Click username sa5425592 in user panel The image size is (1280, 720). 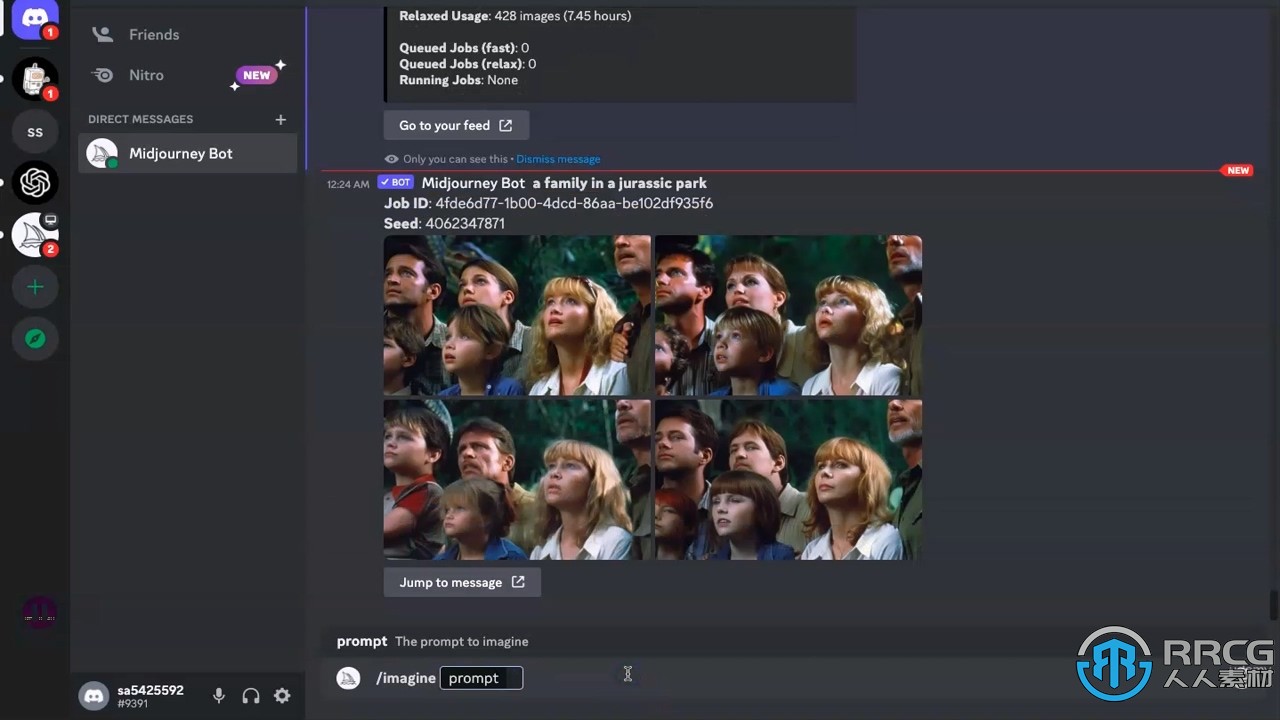[x=150, y=690]
